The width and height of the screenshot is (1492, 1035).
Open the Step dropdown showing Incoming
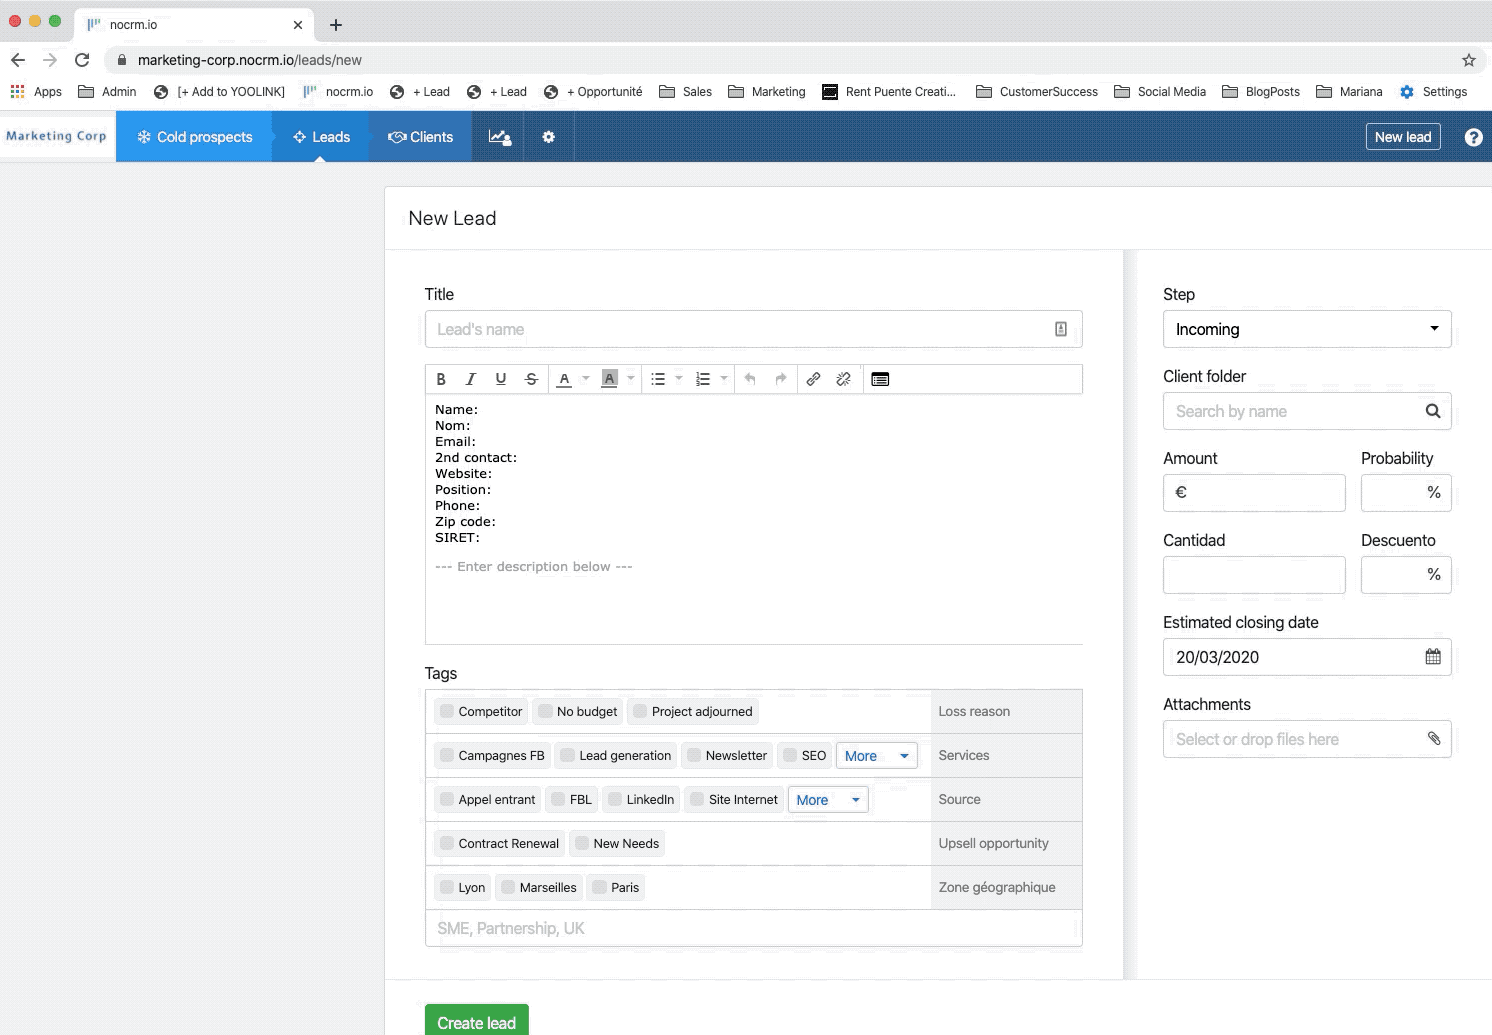coord(1306,329)
